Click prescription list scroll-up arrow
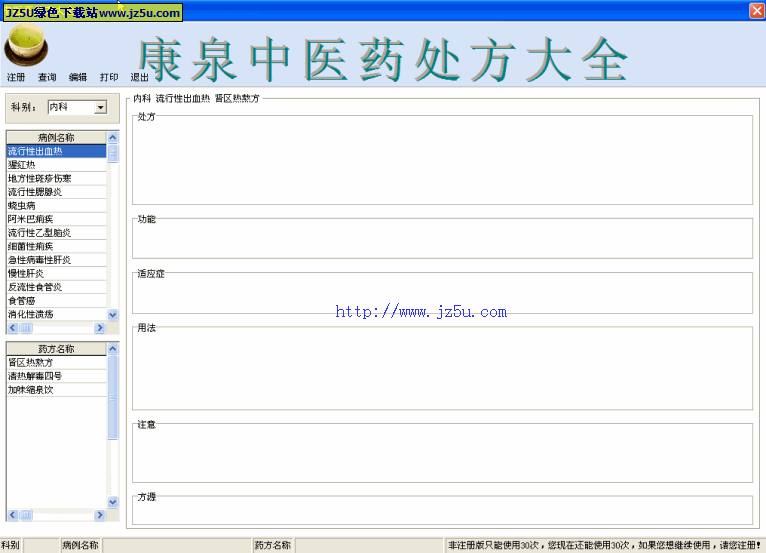 pos(113,349)
